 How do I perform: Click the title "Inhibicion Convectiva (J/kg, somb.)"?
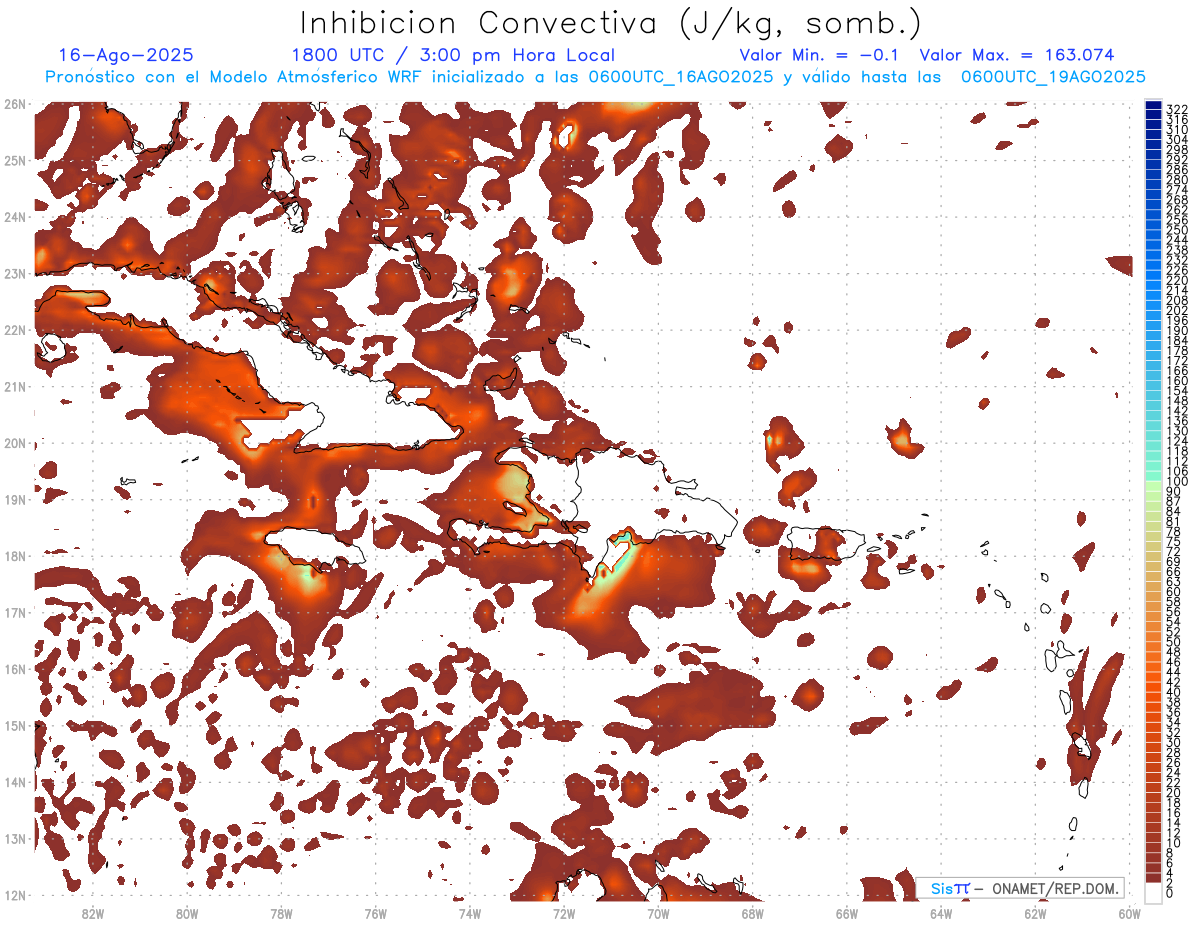609,23
